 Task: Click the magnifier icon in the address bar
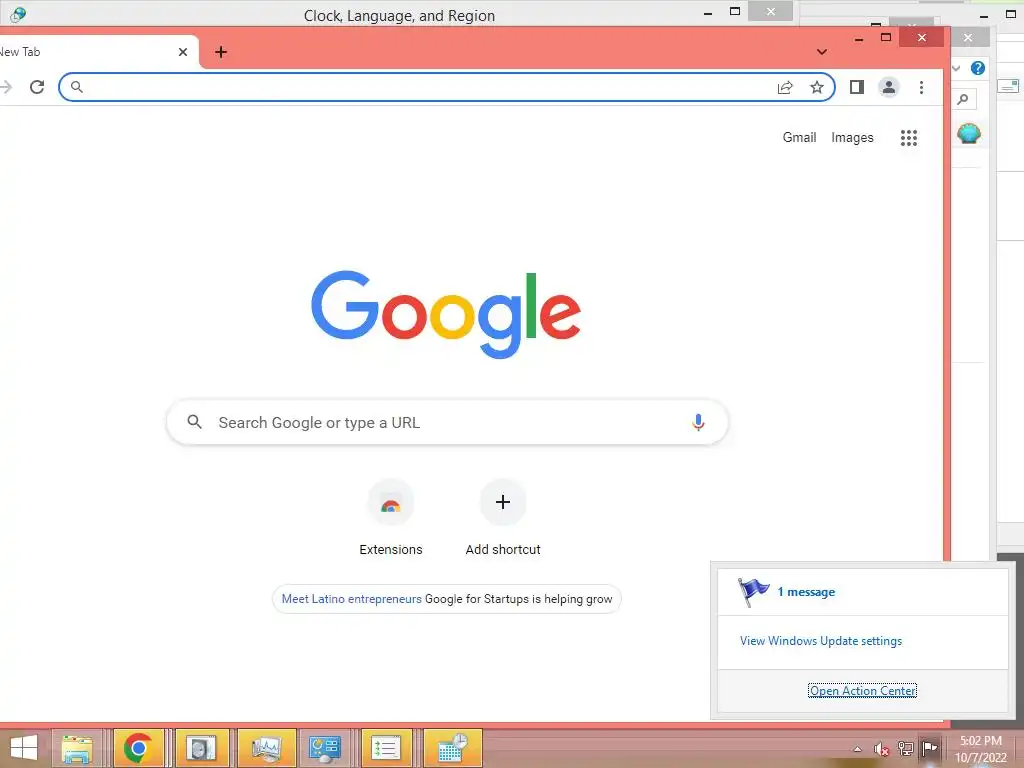coord(76,87)
